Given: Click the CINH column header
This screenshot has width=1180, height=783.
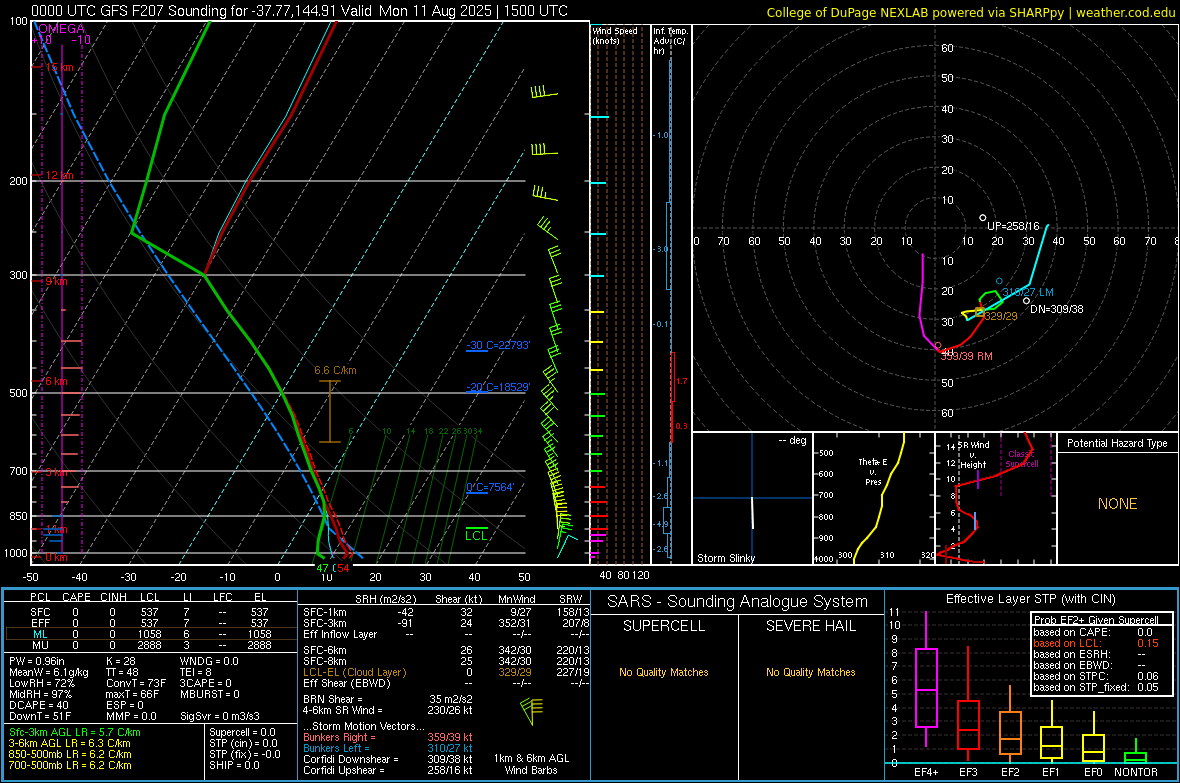Looking at the screenshot, I should 113,597.
